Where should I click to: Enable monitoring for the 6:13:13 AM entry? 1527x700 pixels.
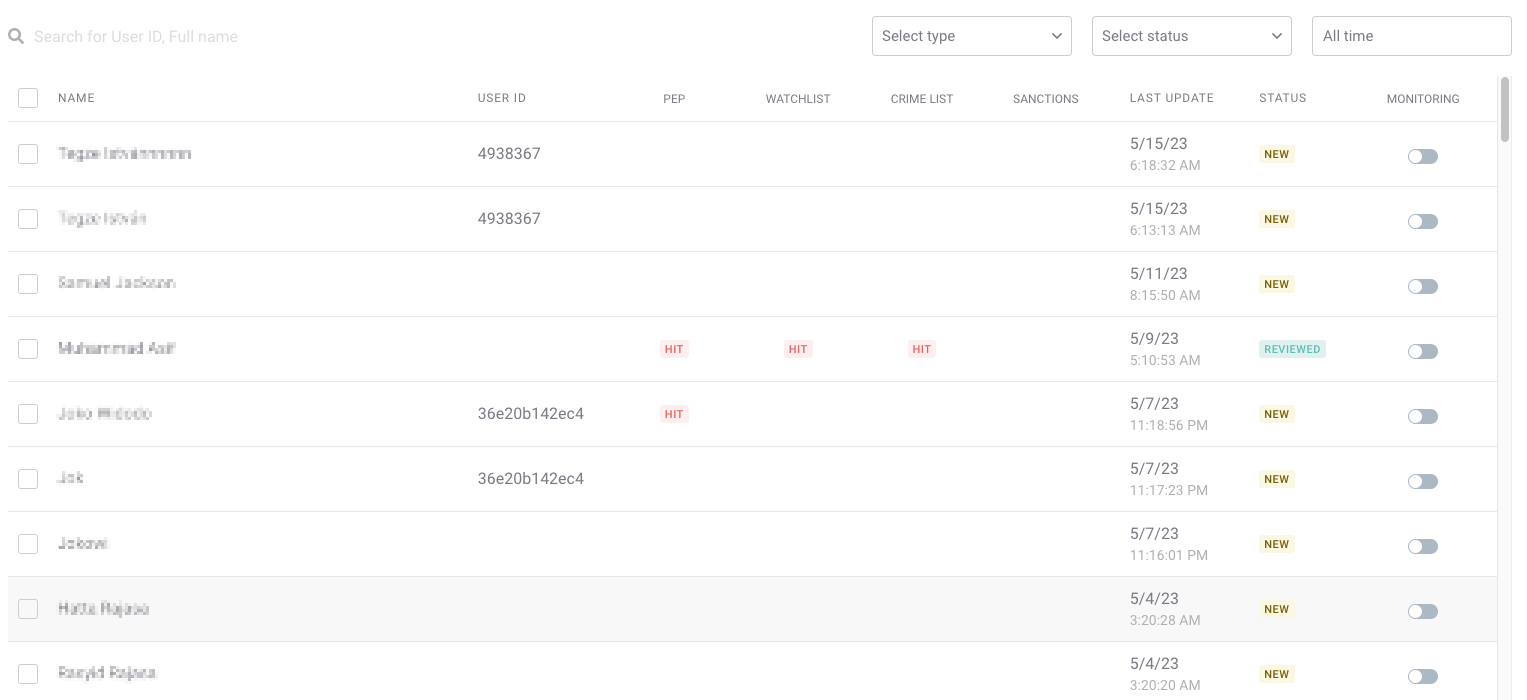tap(1422, 221)
